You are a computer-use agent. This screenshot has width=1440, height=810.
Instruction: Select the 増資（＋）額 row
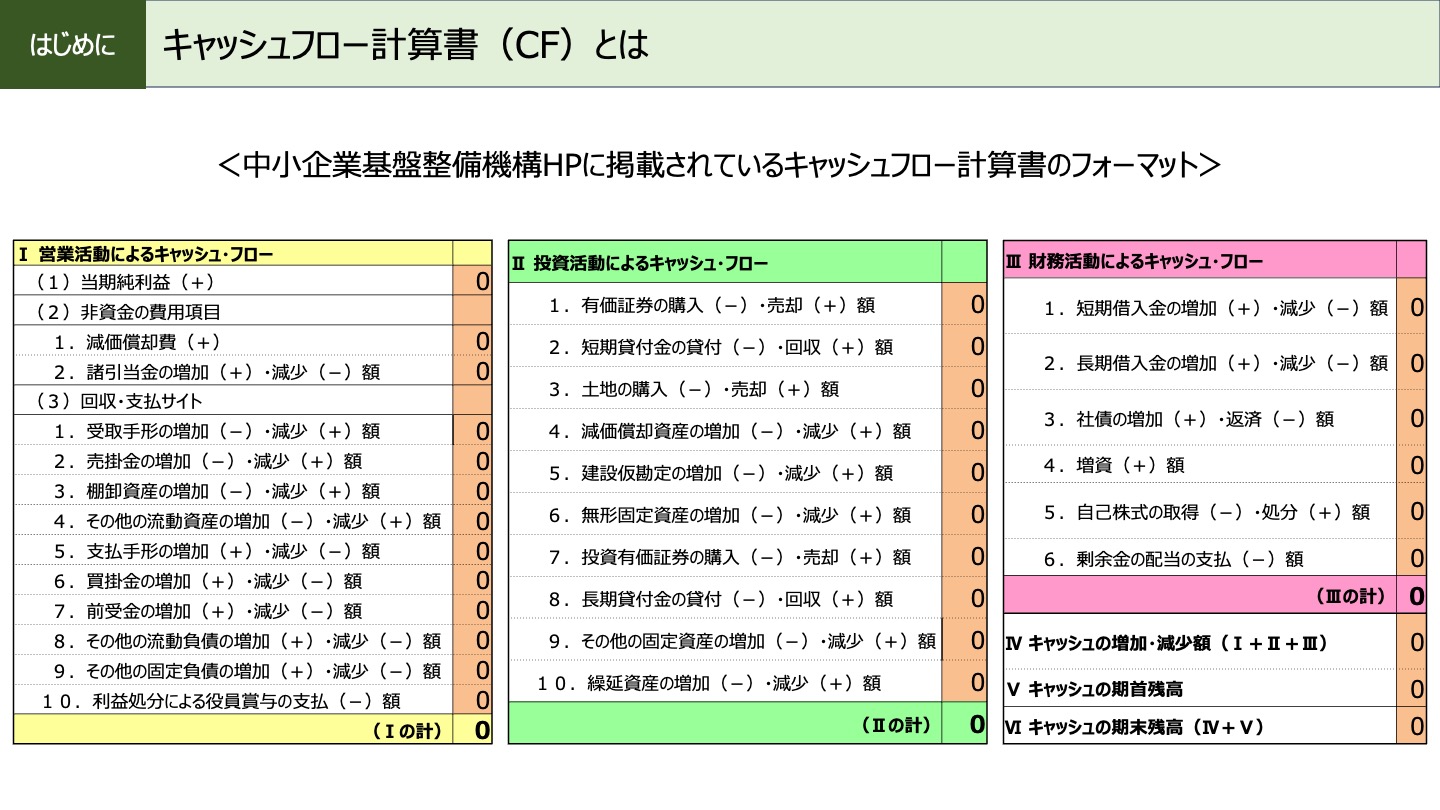pyautogui.click(x=1150, y=466)
